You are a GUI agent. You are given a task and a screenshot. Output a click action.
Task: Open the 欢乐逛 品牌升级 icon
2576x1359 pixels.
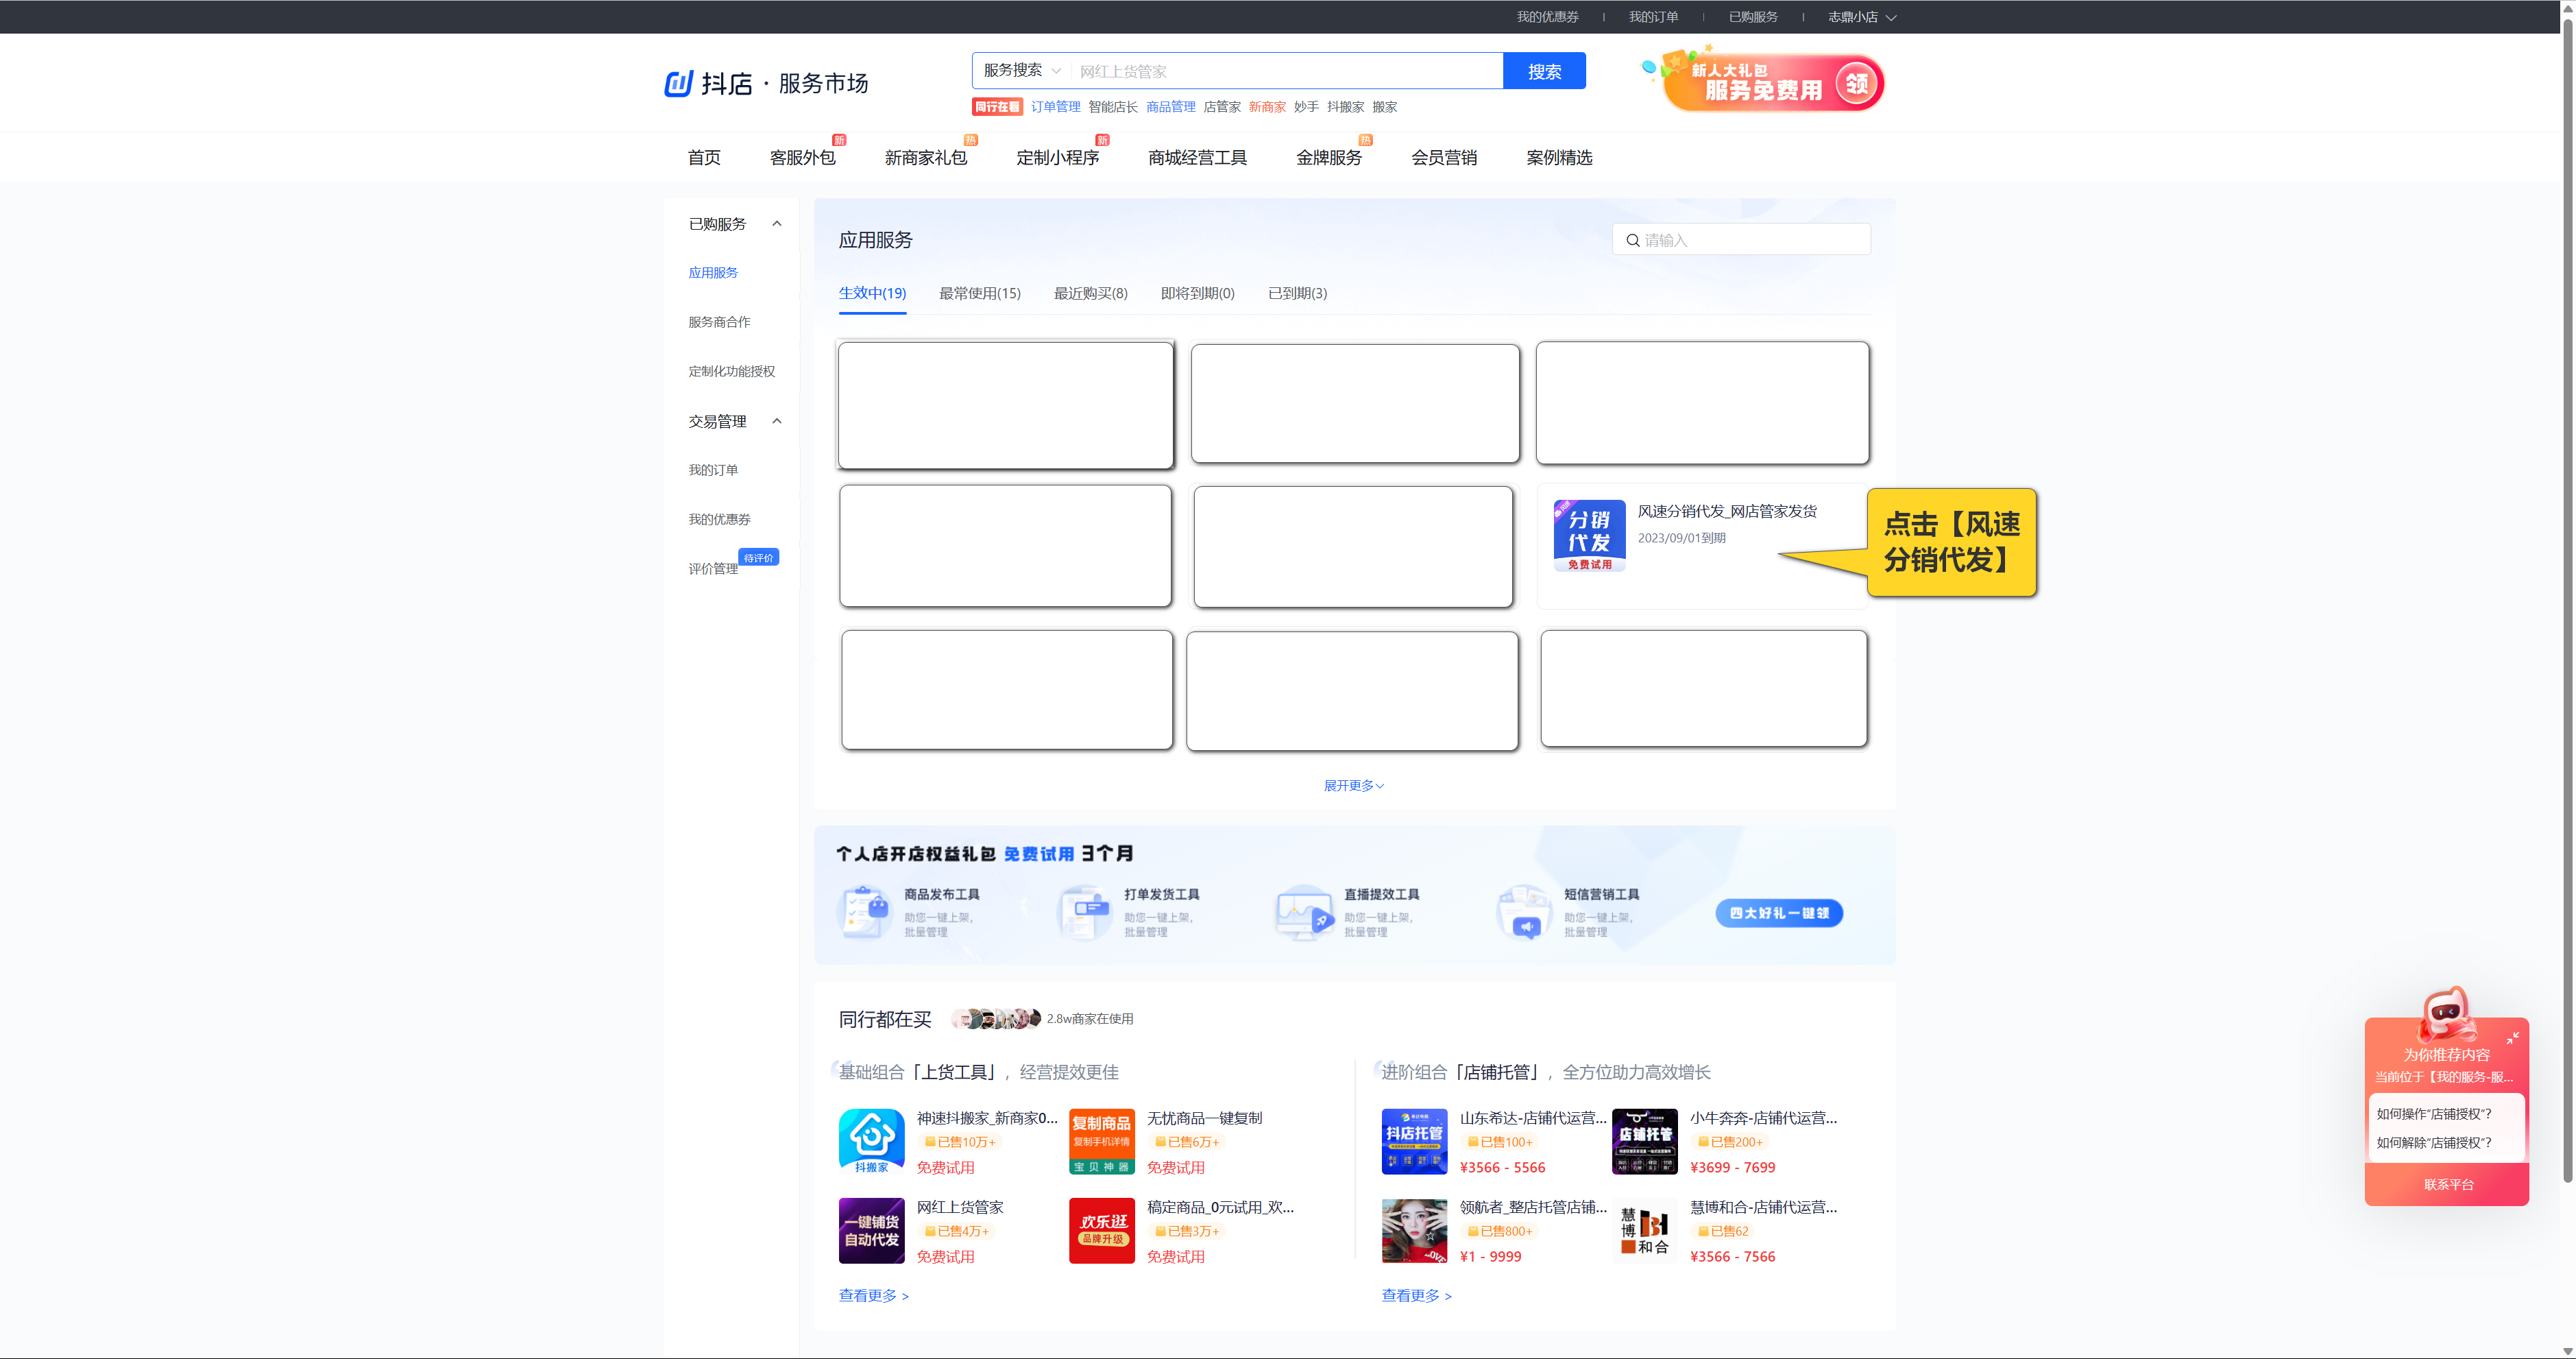(1101, 1230)
